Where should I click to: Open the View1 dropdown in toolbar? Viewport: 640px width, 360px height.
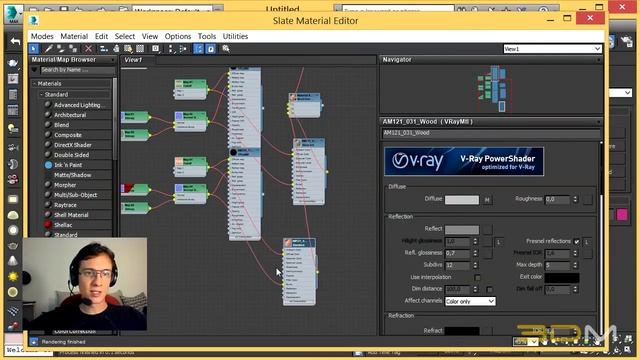552,49
